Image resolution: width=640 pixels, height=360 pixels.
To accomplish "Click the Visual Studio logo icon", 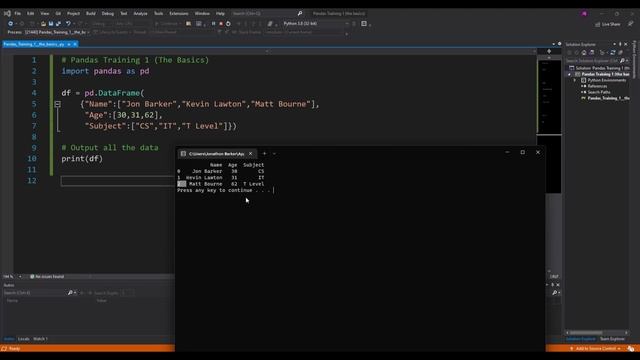I will coord(7,13).
